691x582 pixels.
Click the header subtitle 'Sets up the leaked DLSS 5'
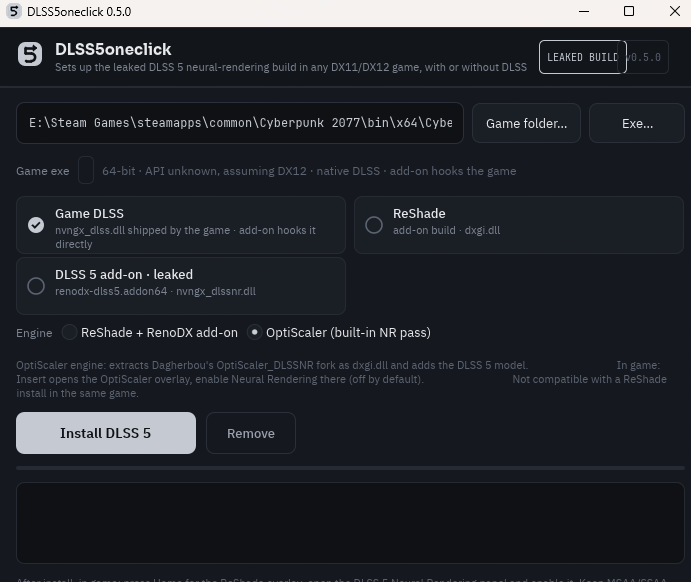[x=291, y=67]
